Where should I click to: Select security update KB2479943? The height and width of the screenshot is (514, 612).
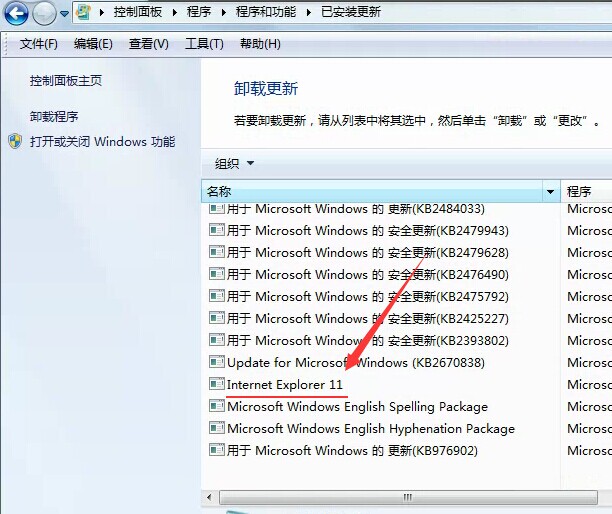pyautogui.click(x=359, y=231)
